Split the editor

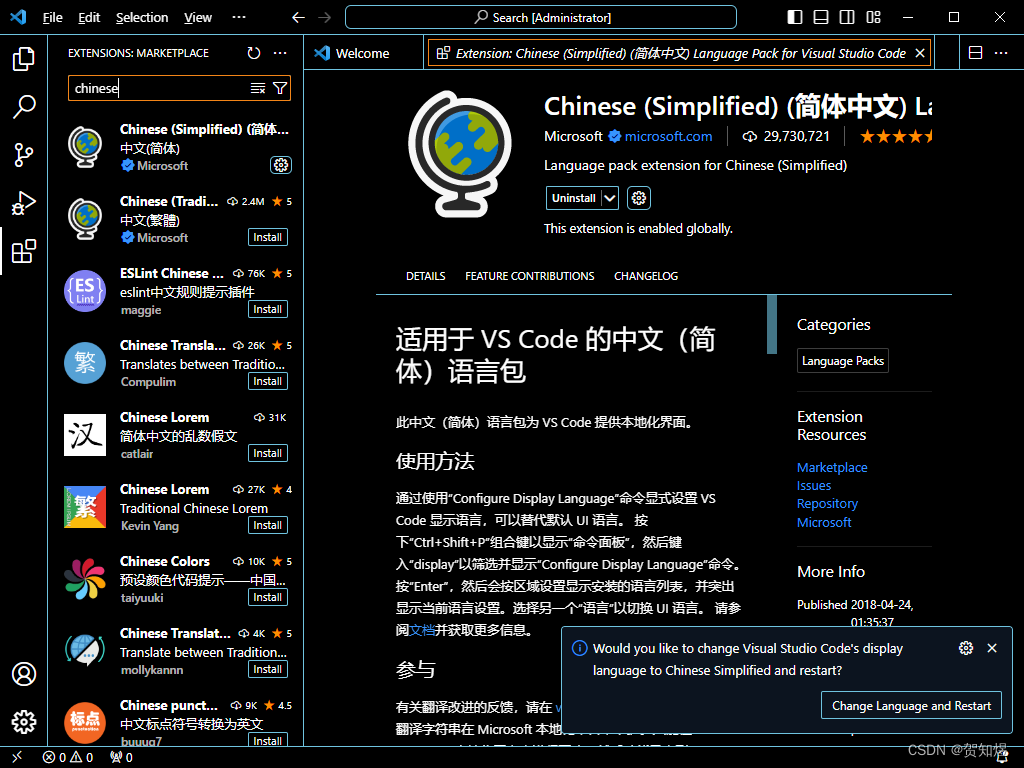click(975, 53)
